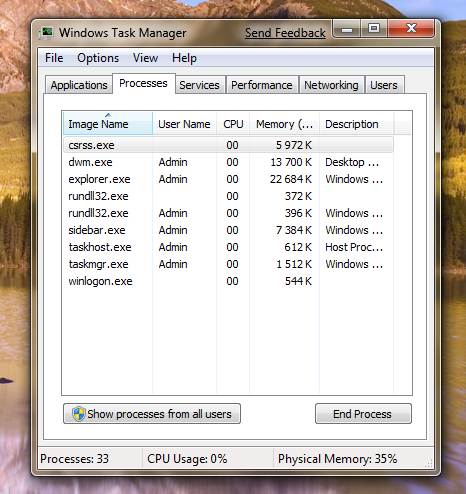
Task: Switch to the Networking tab
Action: click(x=331, y=85)
